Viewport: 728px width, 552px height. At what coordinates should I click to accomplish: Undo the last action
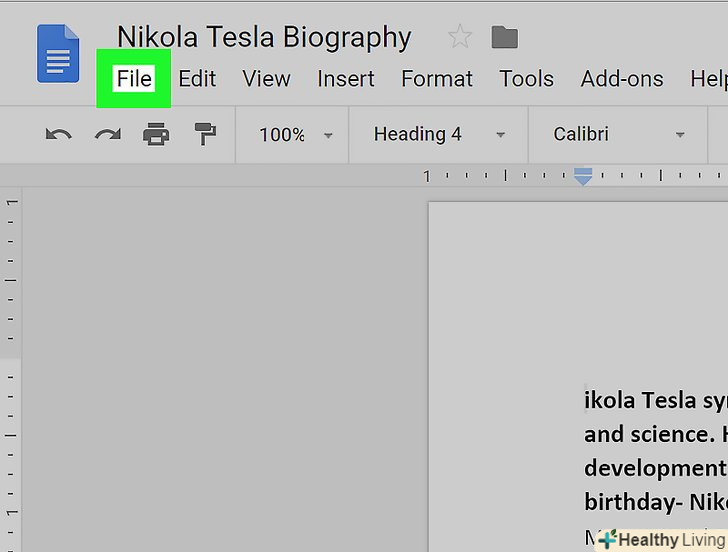click(58, 135)
